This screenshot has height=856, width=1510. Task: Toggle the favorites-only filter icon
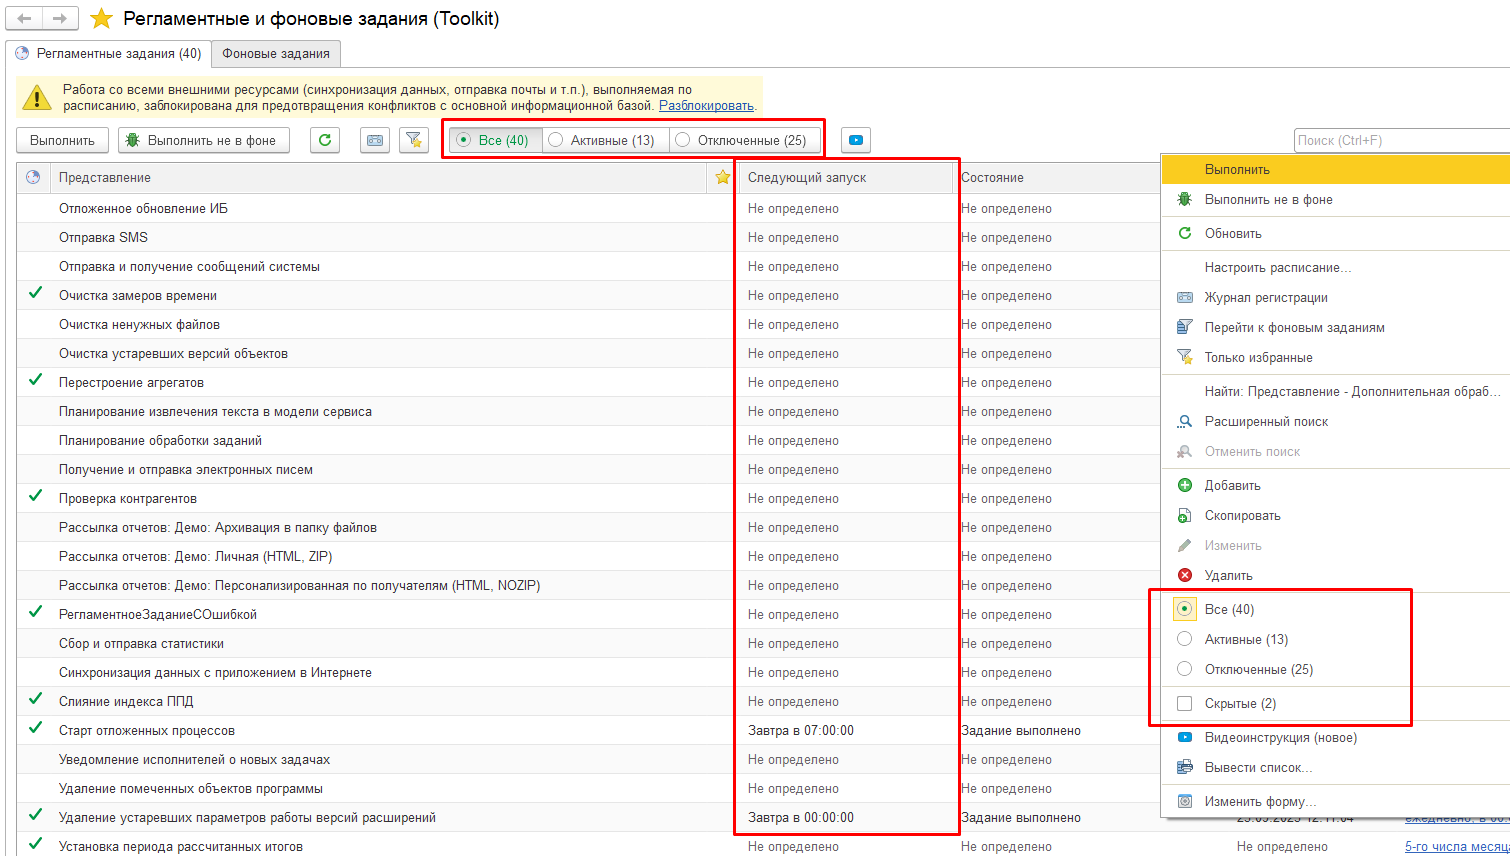click(414, 140)
